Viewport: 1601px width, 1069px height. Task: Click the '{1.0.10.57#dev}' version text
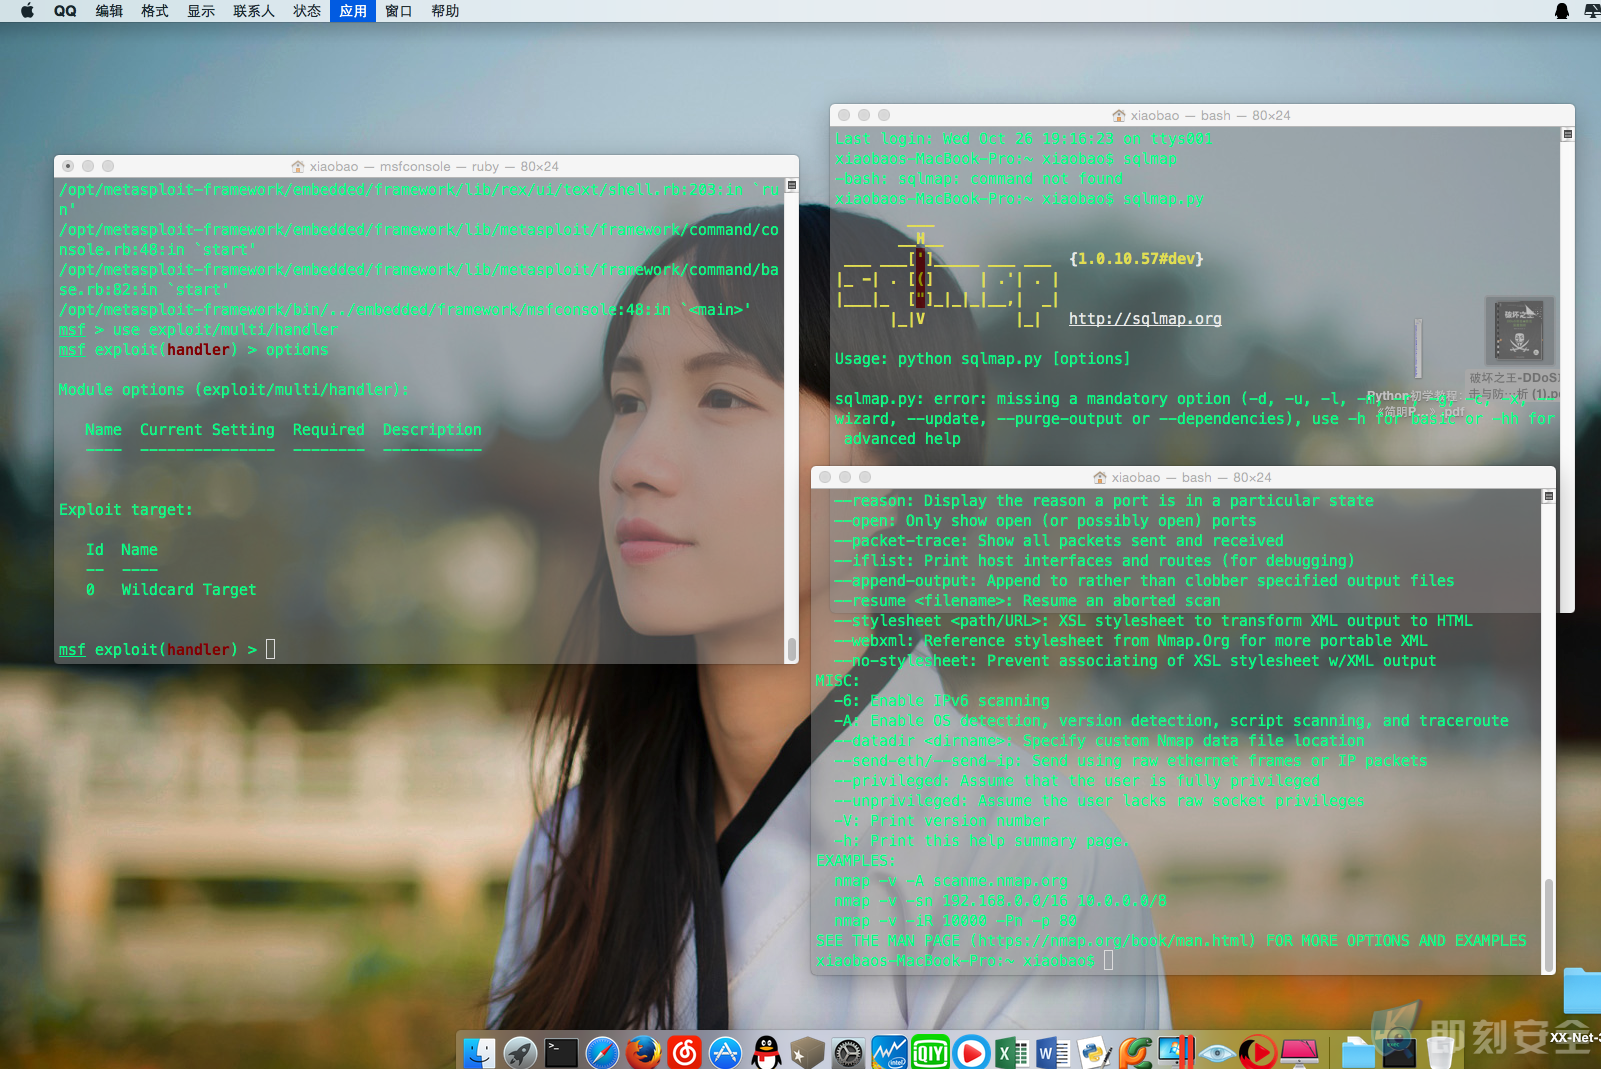(1136, 259)
